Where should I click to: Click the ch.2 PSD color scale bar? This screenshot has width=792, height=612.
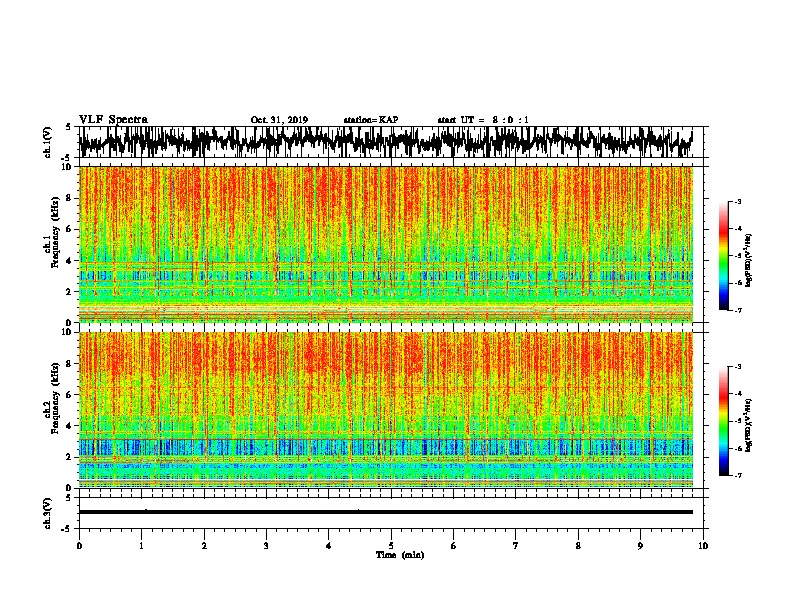[x=723, y=421]
